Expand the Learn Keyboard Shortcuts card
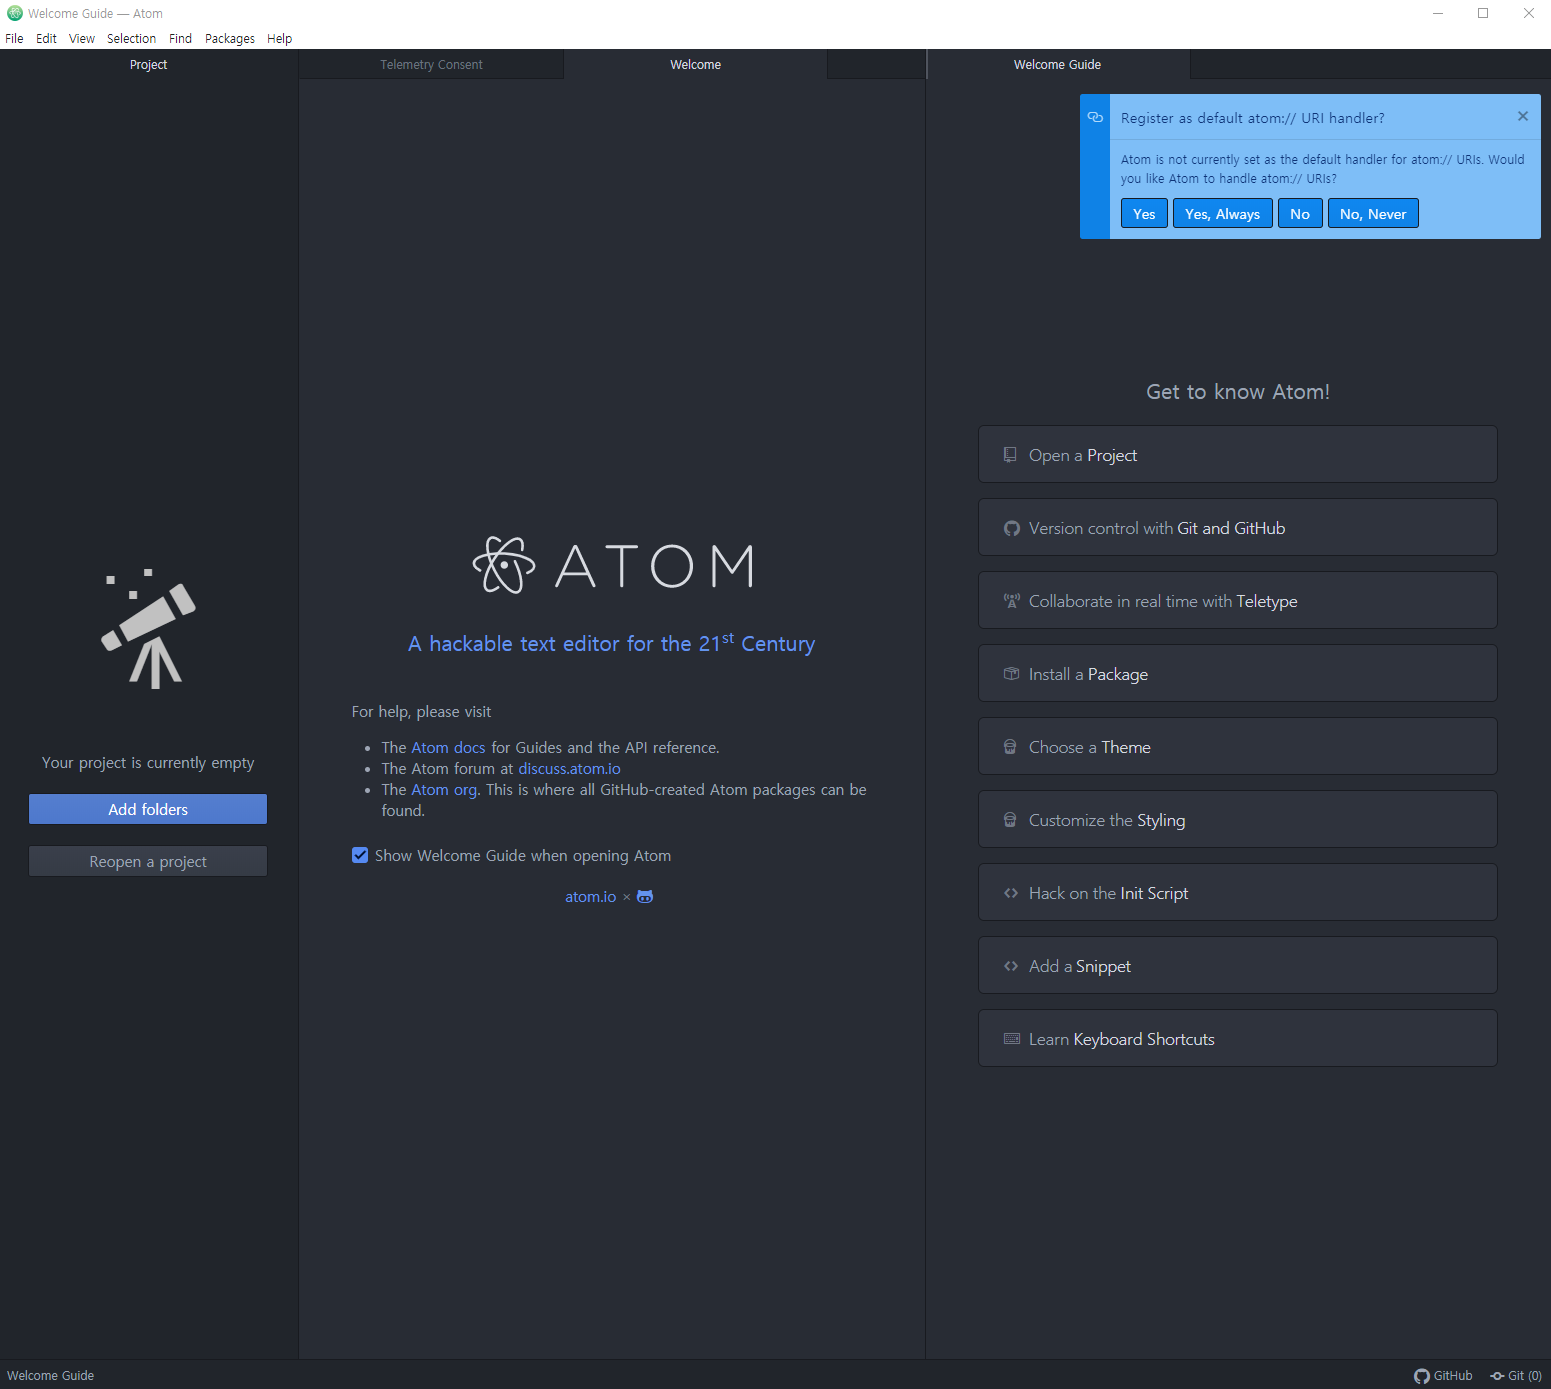This screenshot has height=1389, width=1551. [1237, 1039]
